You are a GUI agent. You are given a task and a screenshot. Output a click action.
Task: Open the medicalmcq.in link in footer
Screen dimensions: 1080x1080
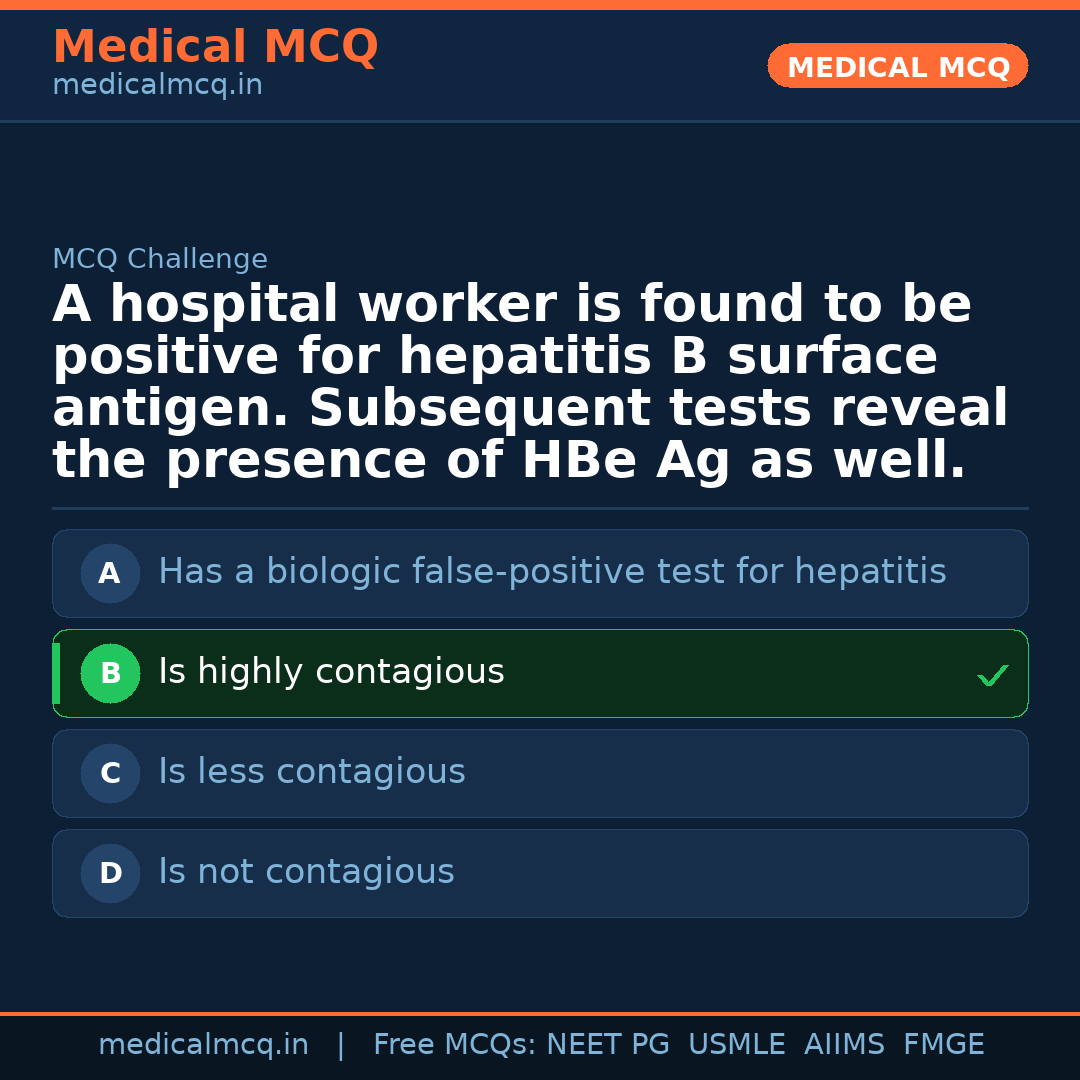[203, 1045]
